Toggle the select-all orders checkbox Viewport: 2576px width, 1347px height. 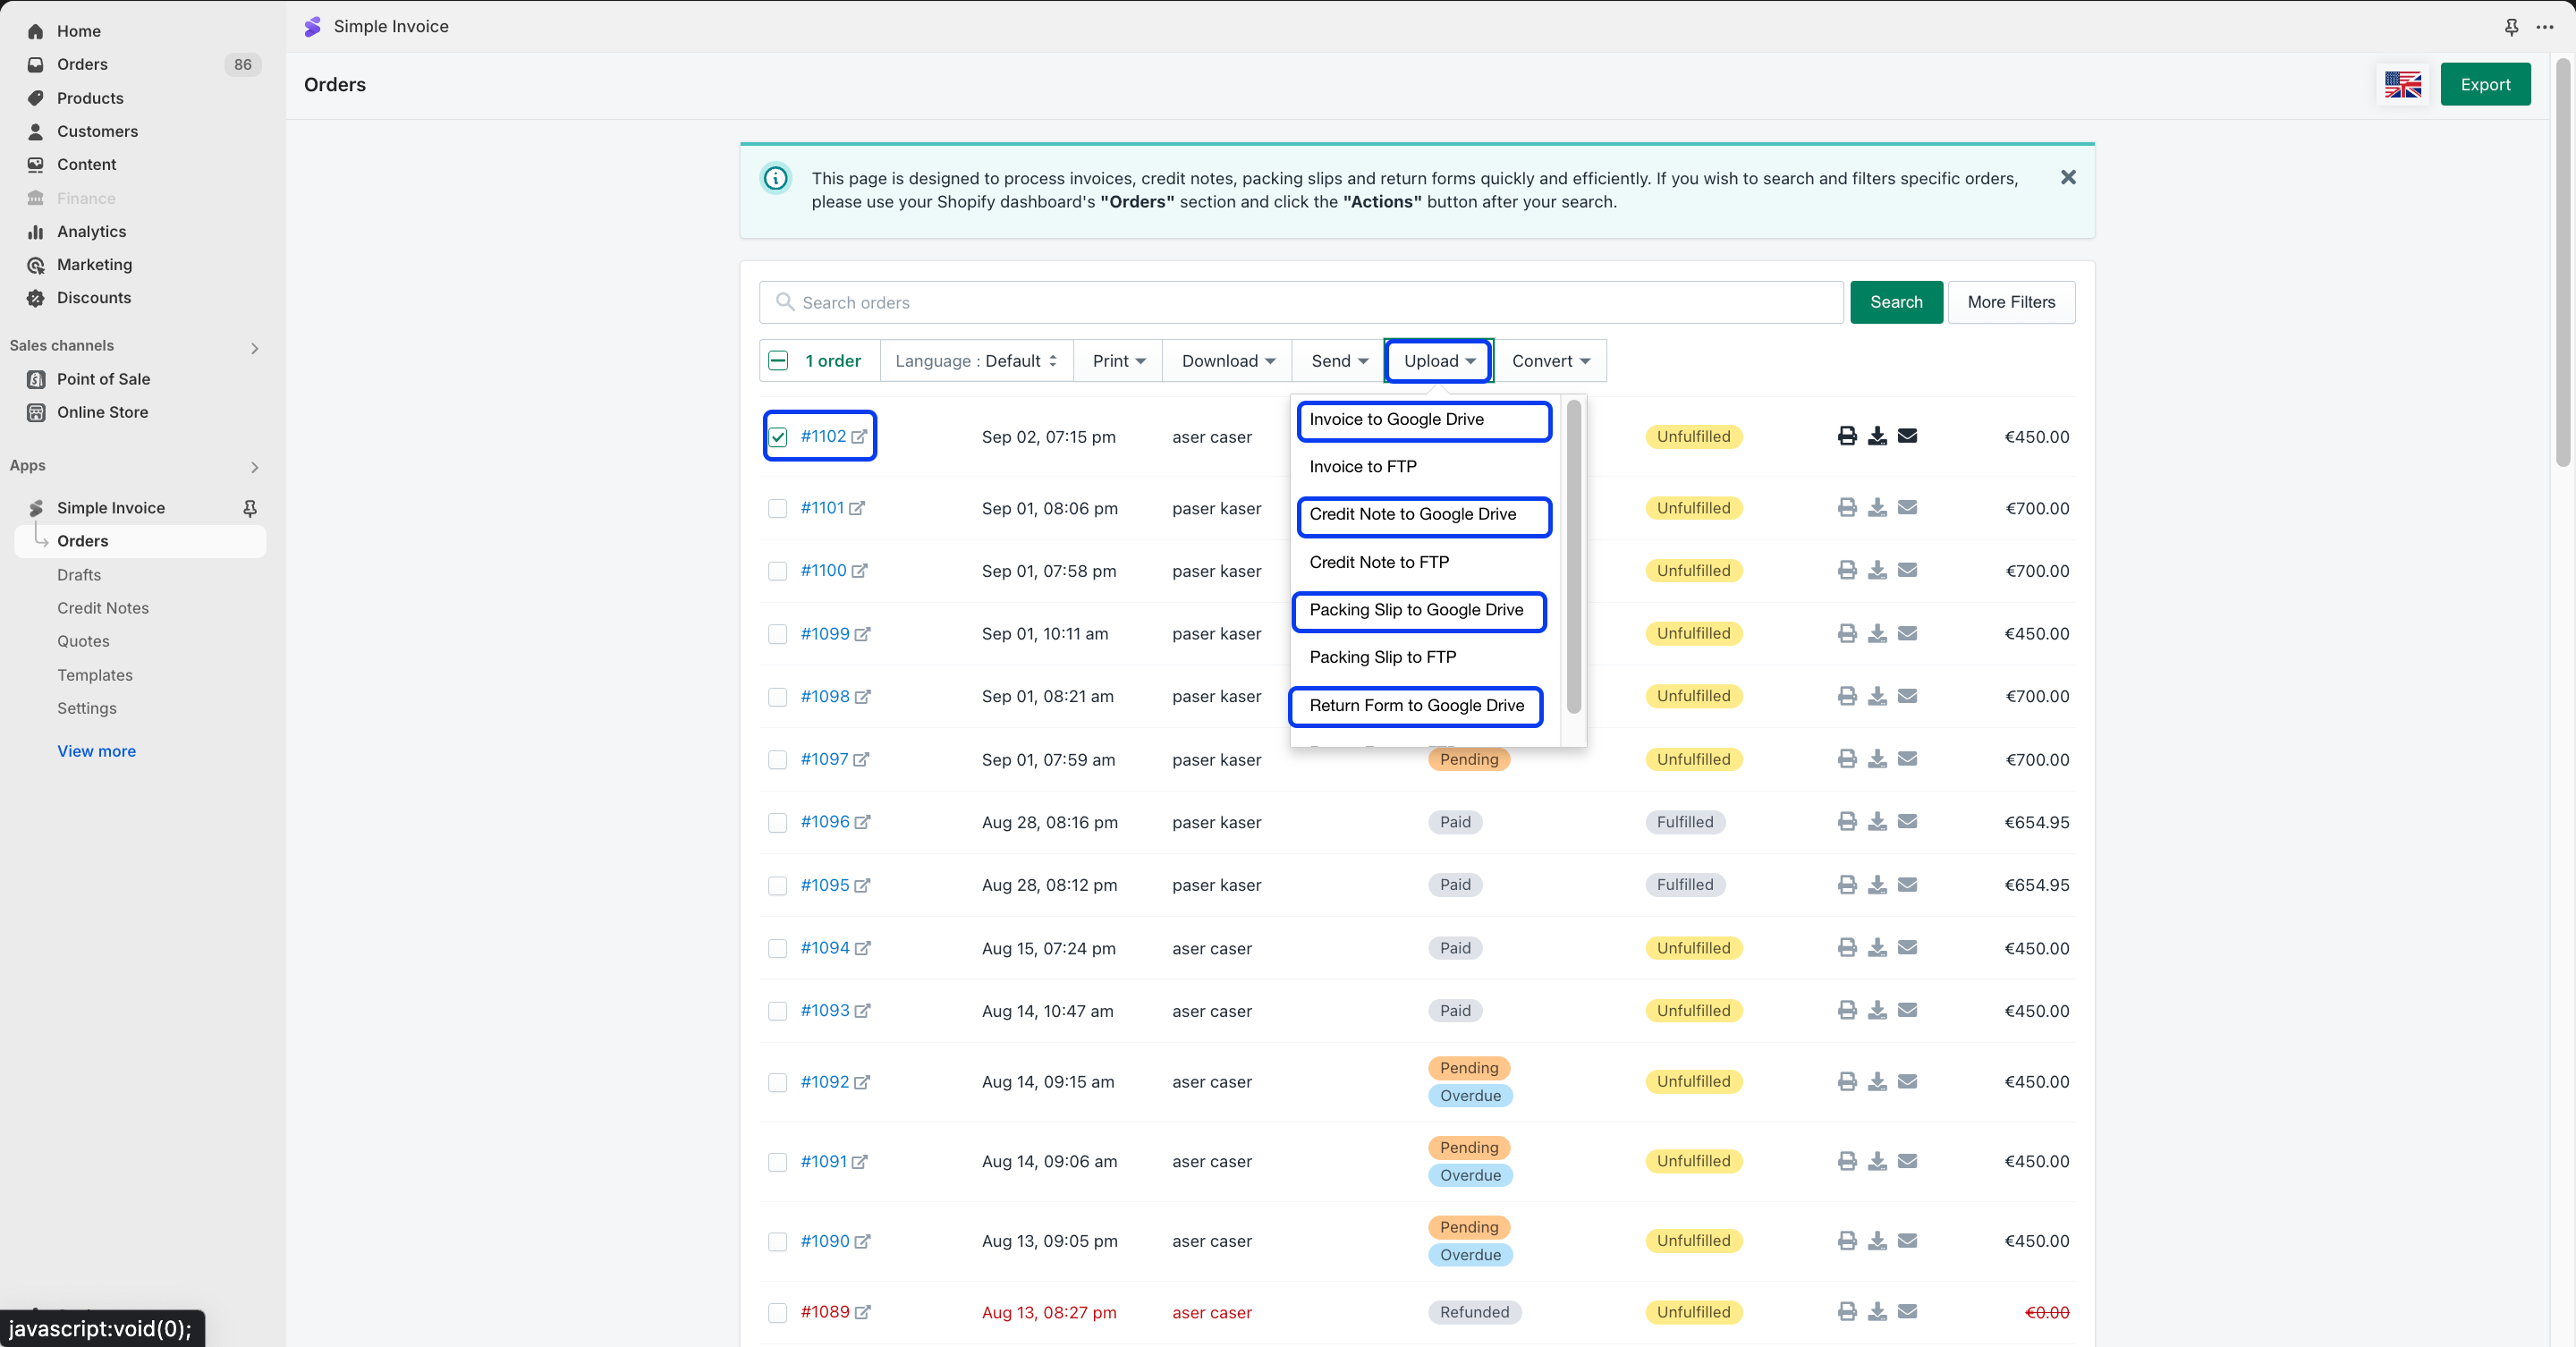778,361
